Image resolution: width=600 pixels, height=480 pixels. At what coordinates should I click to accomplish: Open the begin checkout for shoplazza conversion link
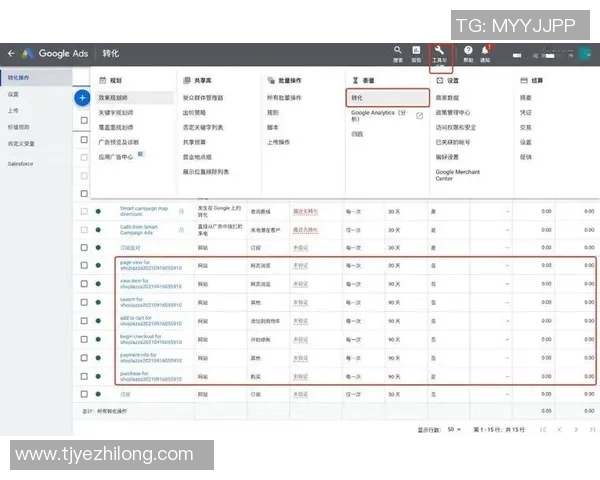pos(151,339)
